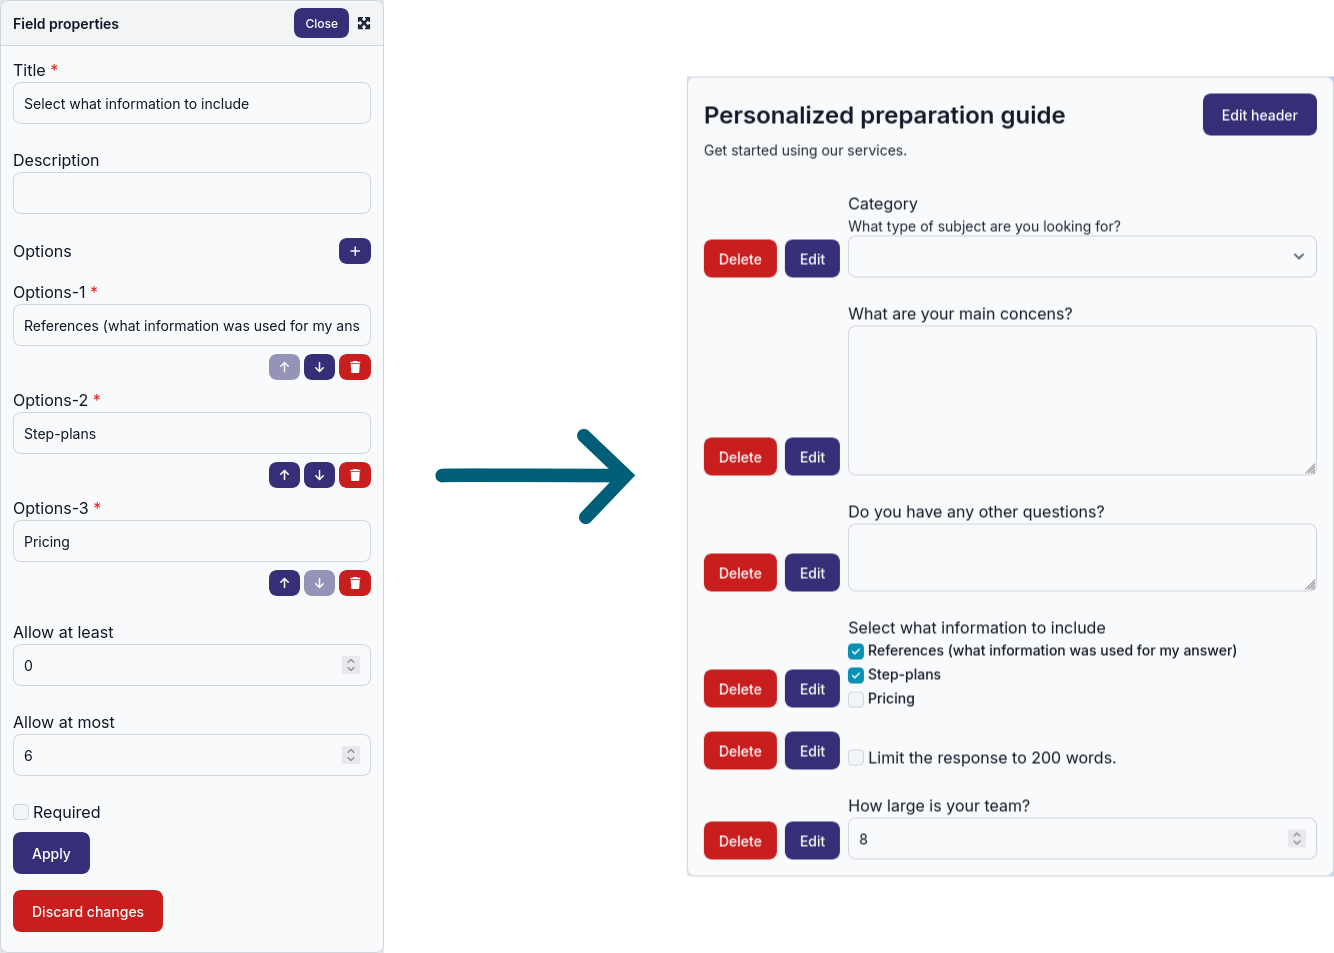Viewport: 1334px width, 953px height.
Task: Click the Edit header button
Action: [x=1259, y=115]
